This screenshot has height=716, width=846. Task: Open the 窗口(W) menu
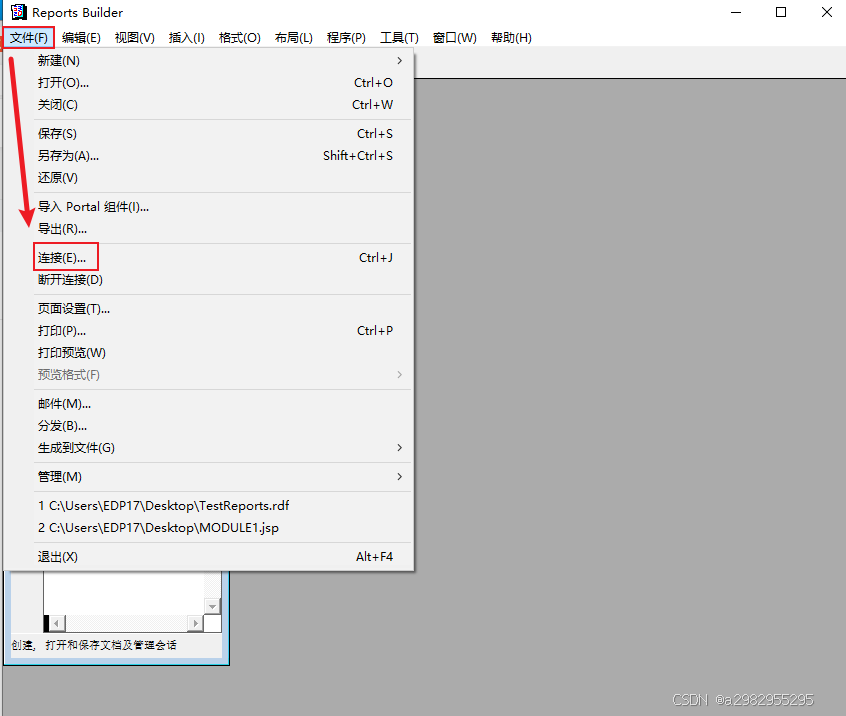[x=454, y=38]
